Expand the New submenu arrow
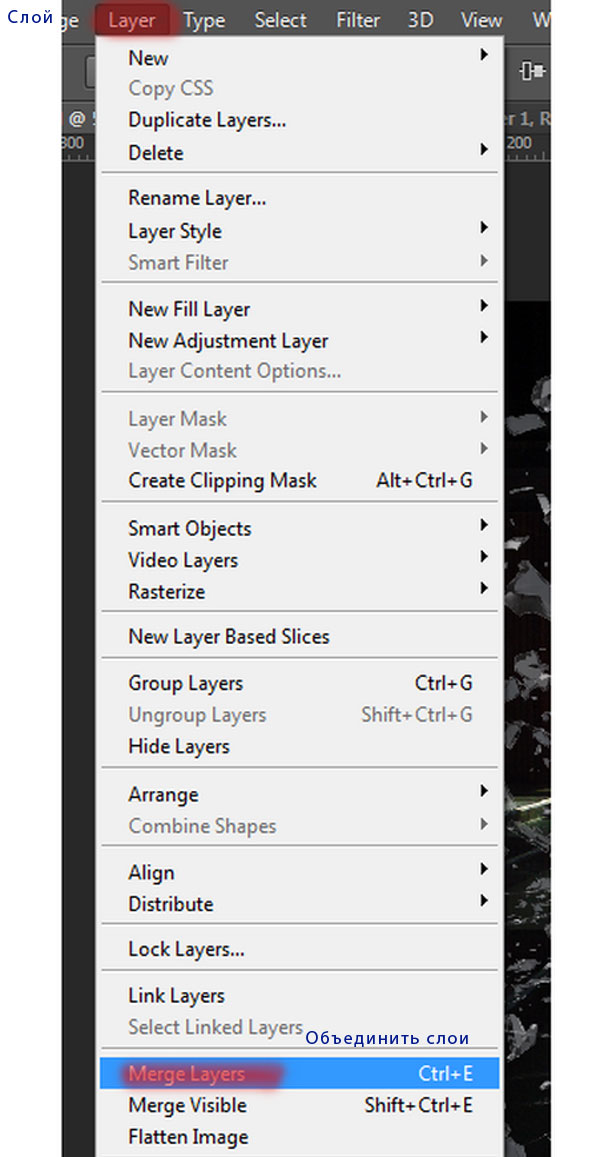 [x=484, y=55]
